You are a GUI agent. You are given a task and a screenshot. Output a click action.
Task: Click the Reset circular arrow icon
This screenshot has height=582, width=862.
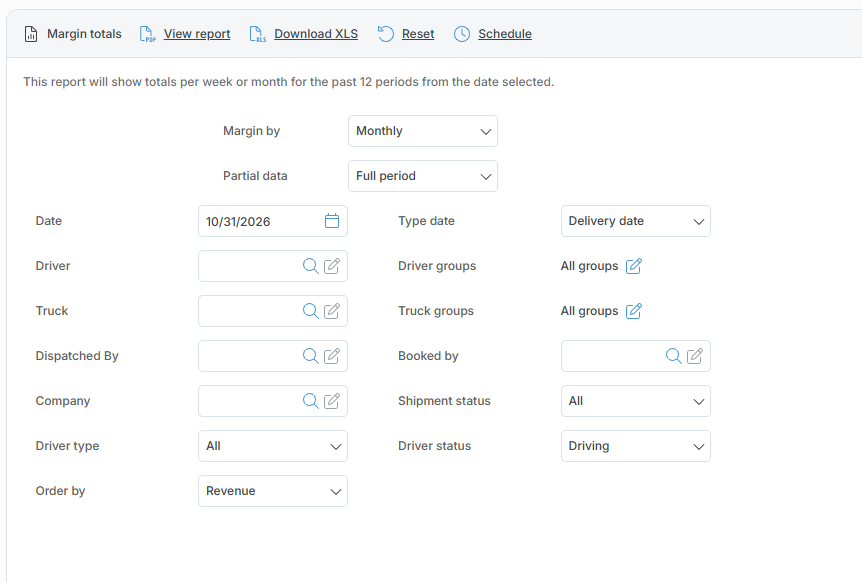386,34
